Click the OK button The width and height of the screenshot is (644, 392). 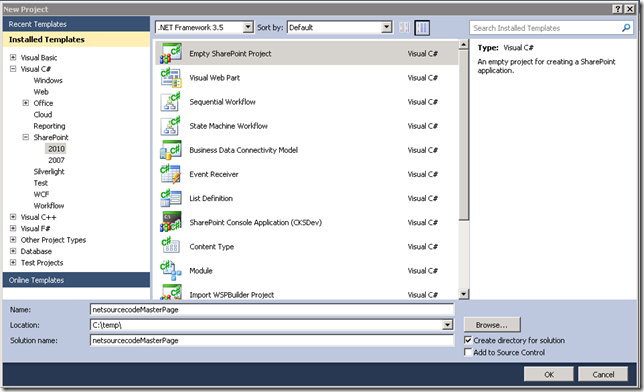(x=549, y=374)
